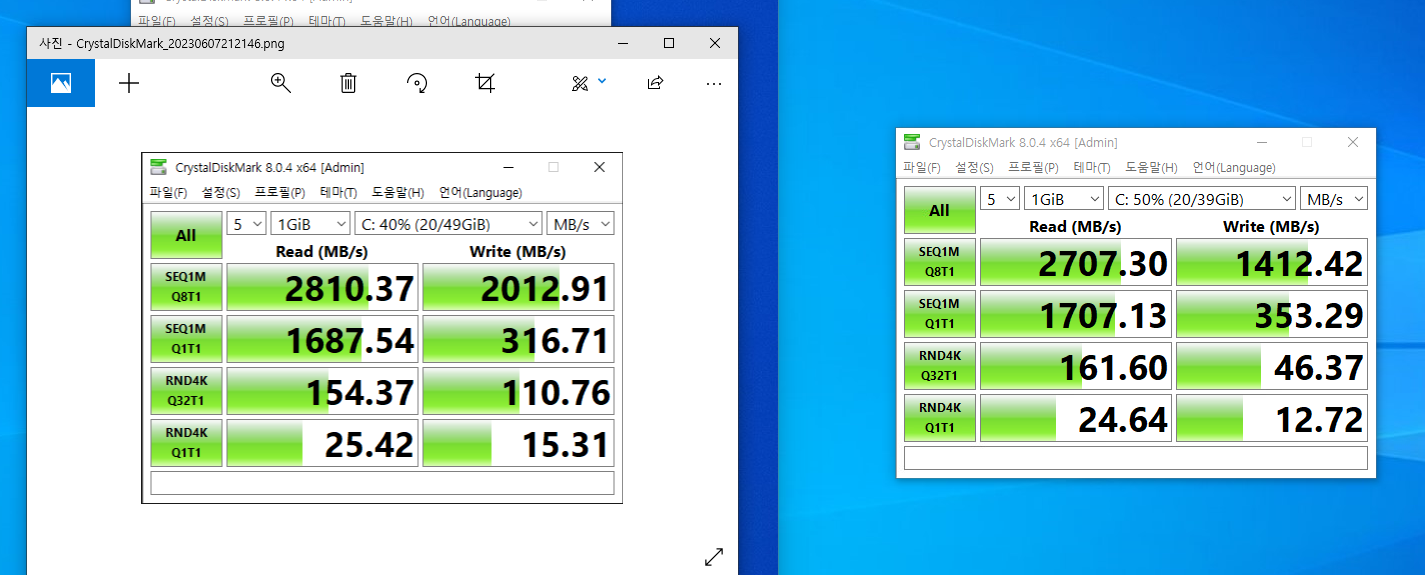Open the crop tool in Photos
The height and width of the screenshot is (575, 1425).
[485, 83]
